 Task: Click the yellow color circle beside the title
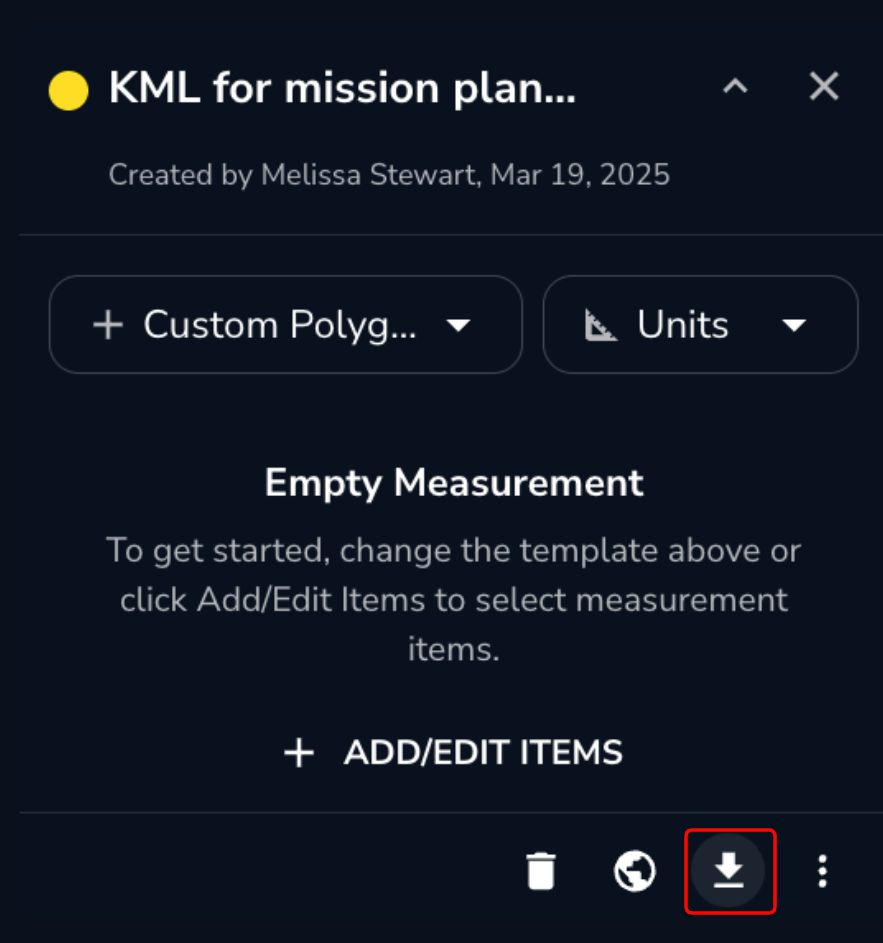pyautogui.click(x=69, y=91)
